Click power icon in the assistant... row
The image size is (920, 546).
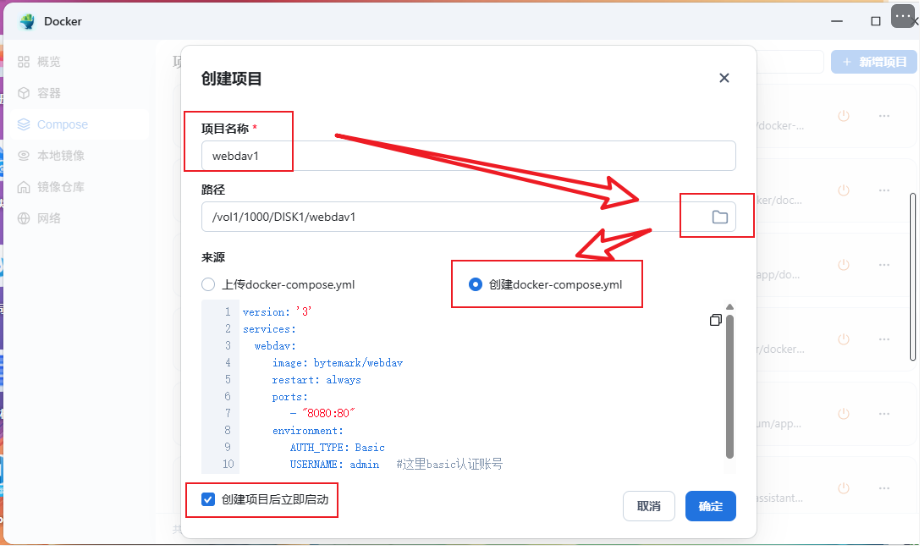point(844,488)
